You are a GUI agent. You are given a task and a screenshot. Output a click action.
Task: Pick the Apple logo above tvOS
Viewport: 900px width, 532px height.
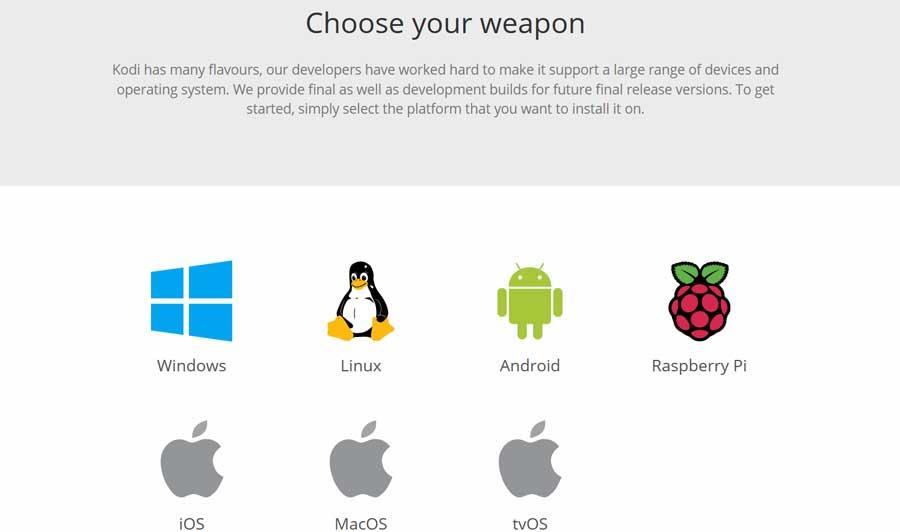tap(530, 459)
